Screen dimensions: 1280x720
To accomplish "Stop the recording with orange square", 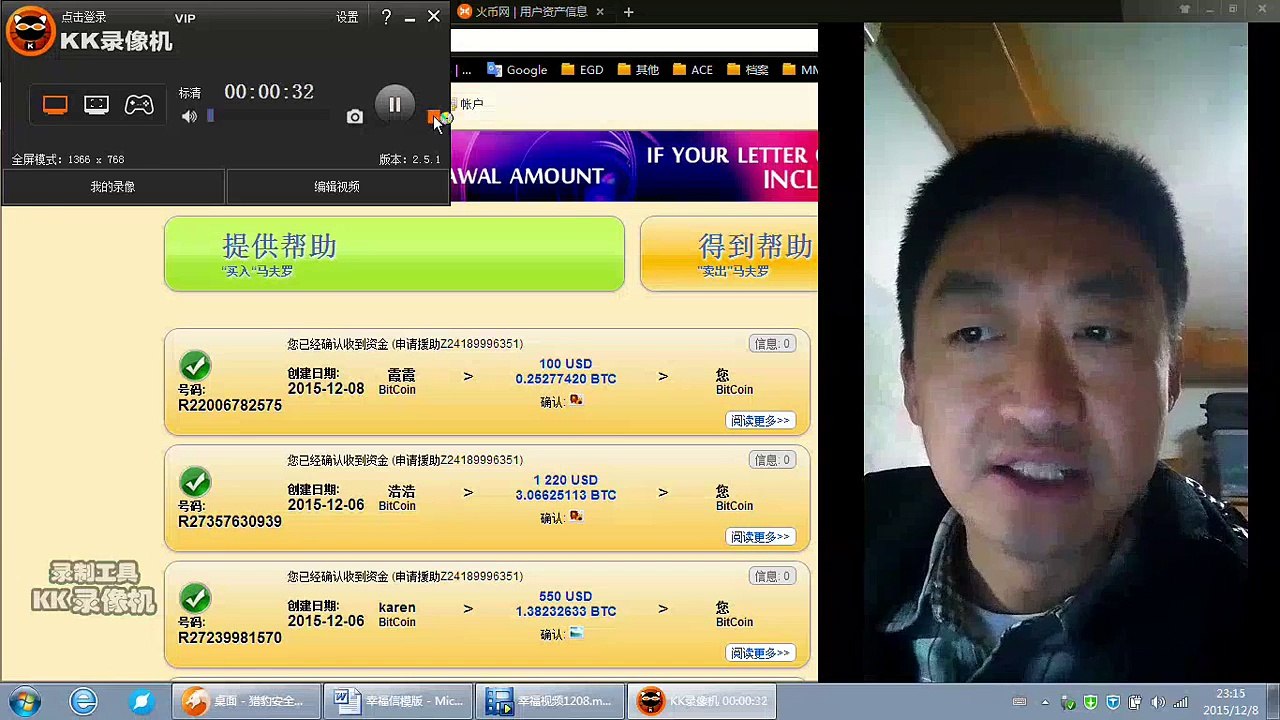I will tap(434, 117).
